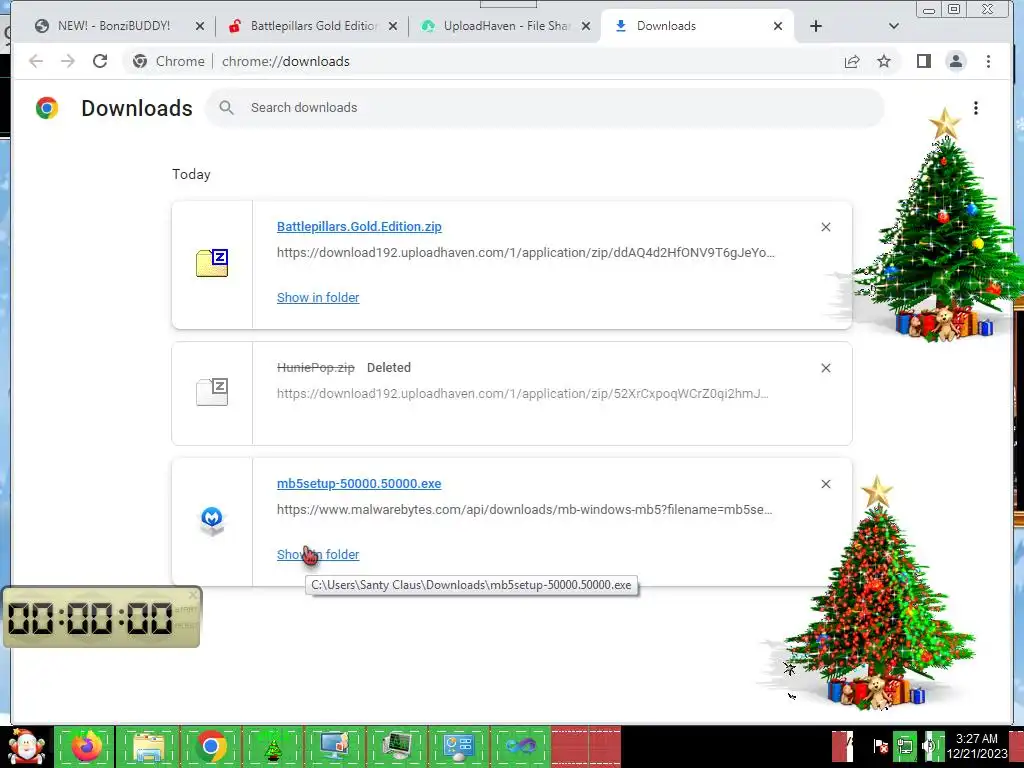Click the Battlepillars zip file icon

(212, 263)
